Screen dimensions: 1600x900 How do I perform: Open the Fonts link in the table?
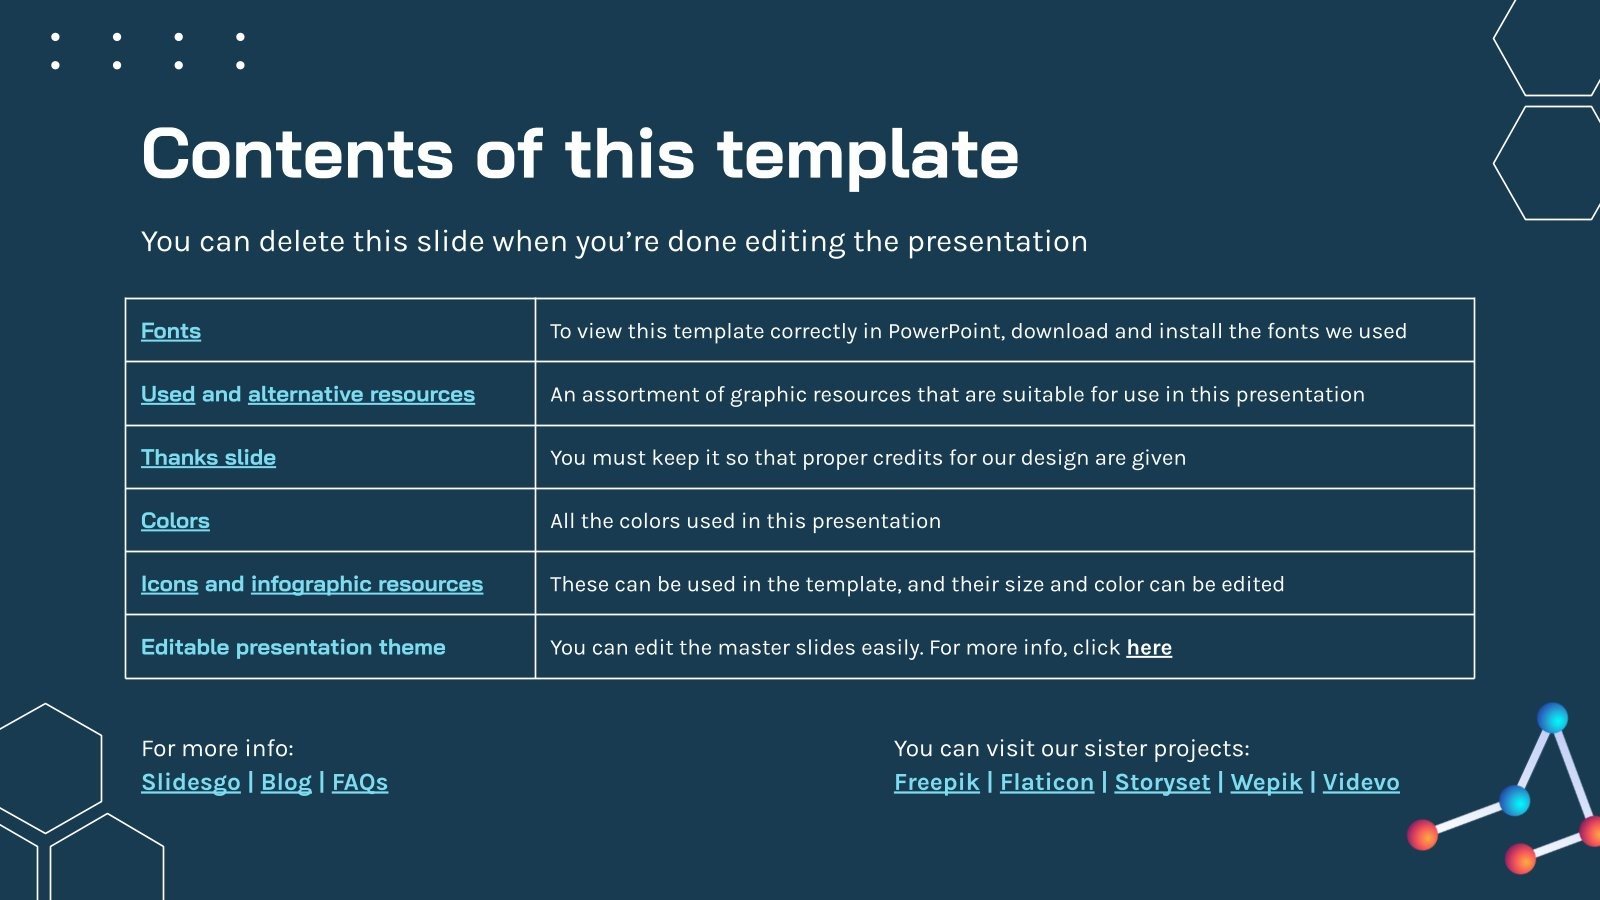[x=171, y=331]
